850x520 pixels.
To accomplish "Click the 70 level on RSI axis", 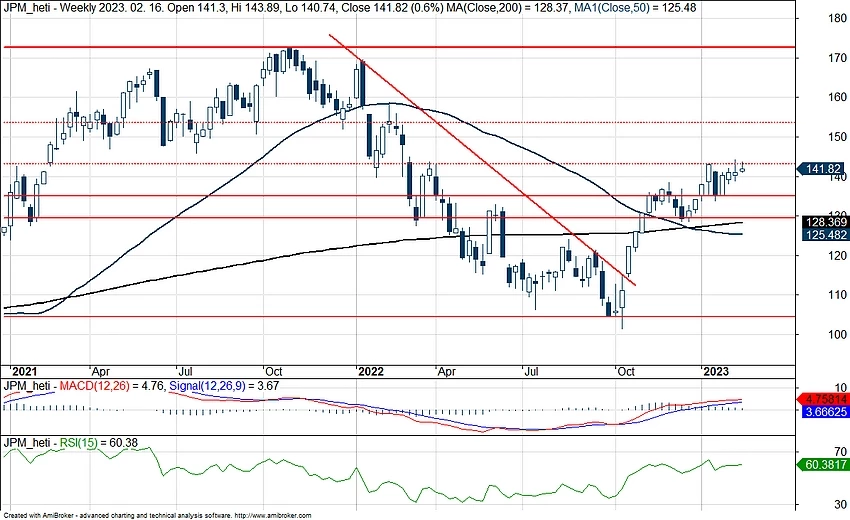I will pyautogui.click(x=841, y=451).
